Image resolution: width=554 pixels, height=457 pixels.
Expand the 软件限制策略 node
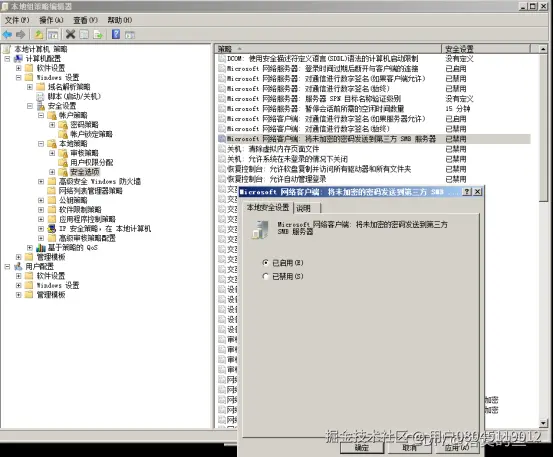coord(41,210)
